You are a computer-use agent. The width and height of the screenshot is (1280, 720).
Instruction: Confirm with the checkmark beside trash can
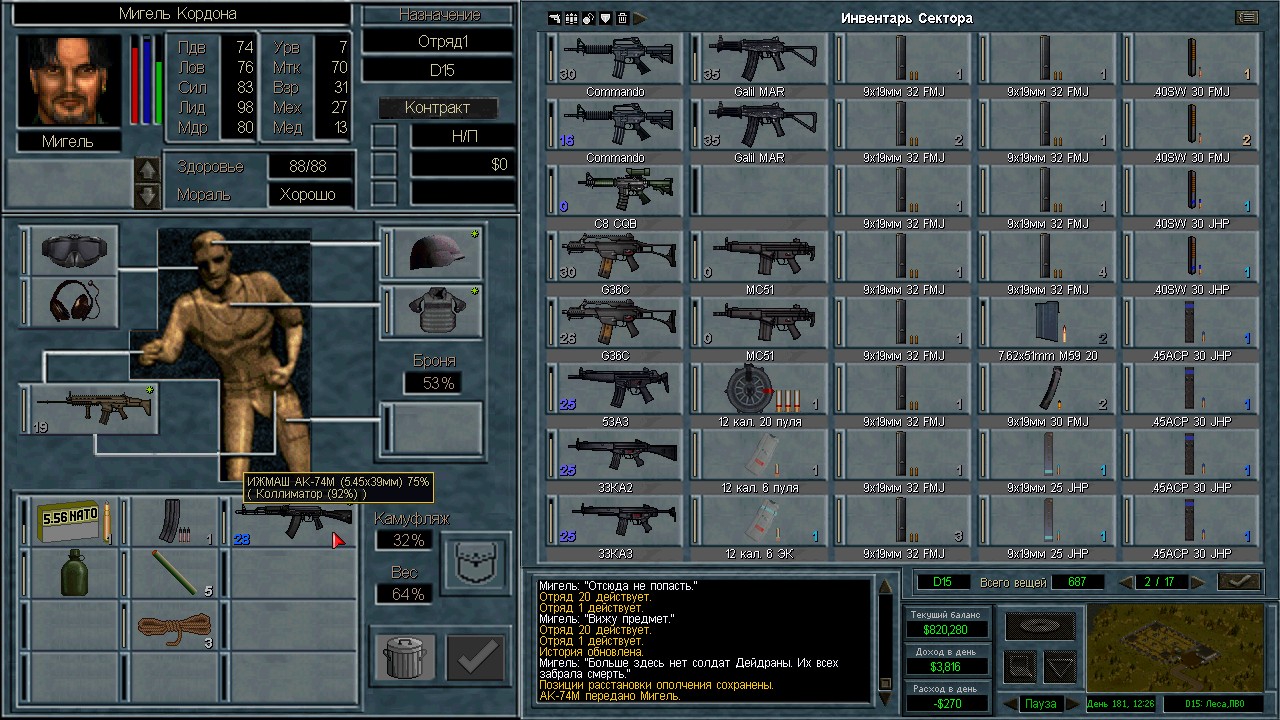[475, 656]
